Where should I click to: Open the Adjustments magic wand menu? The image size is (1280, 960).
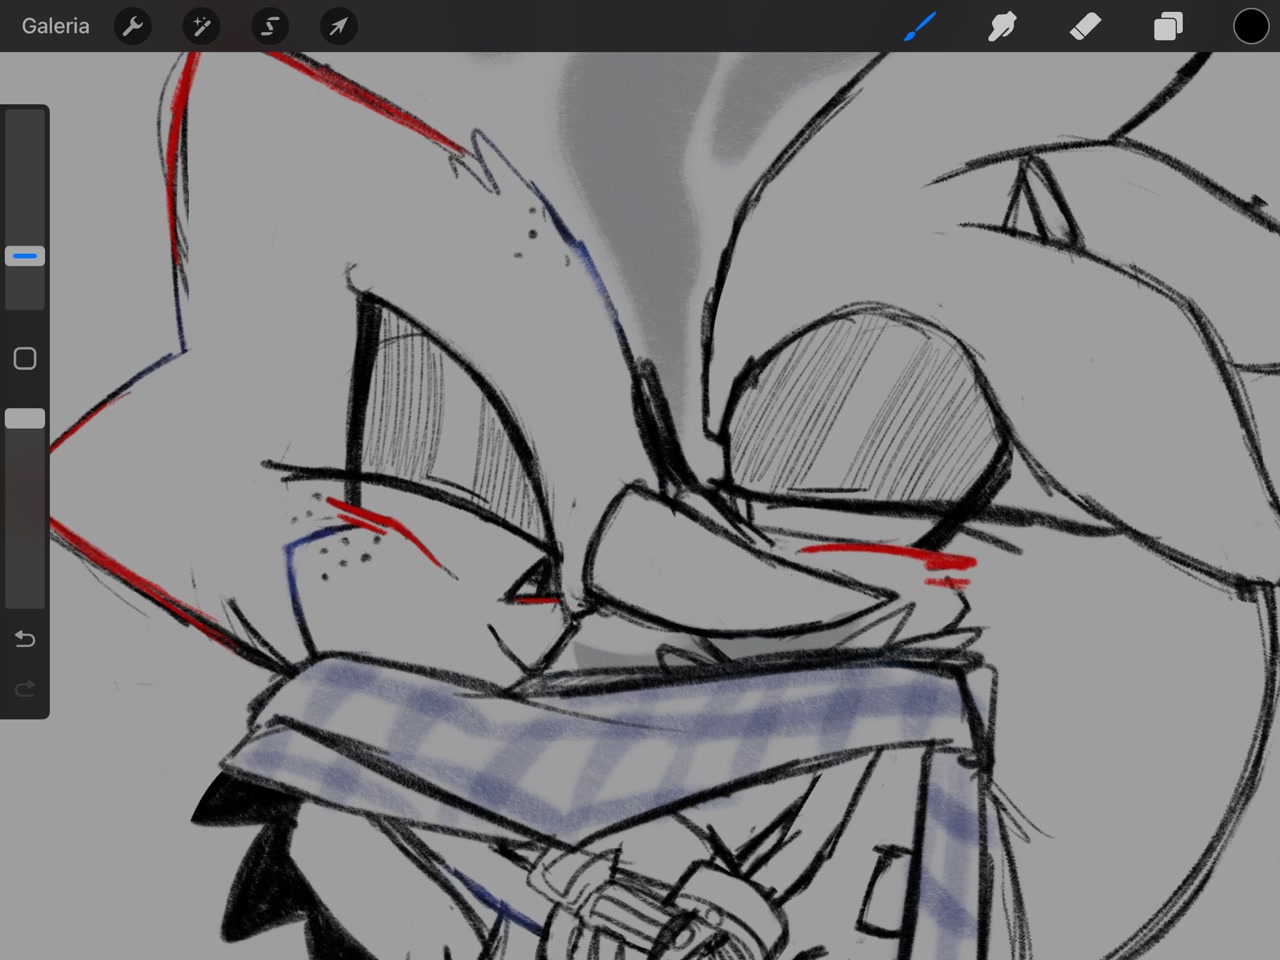tap(201, 26)
